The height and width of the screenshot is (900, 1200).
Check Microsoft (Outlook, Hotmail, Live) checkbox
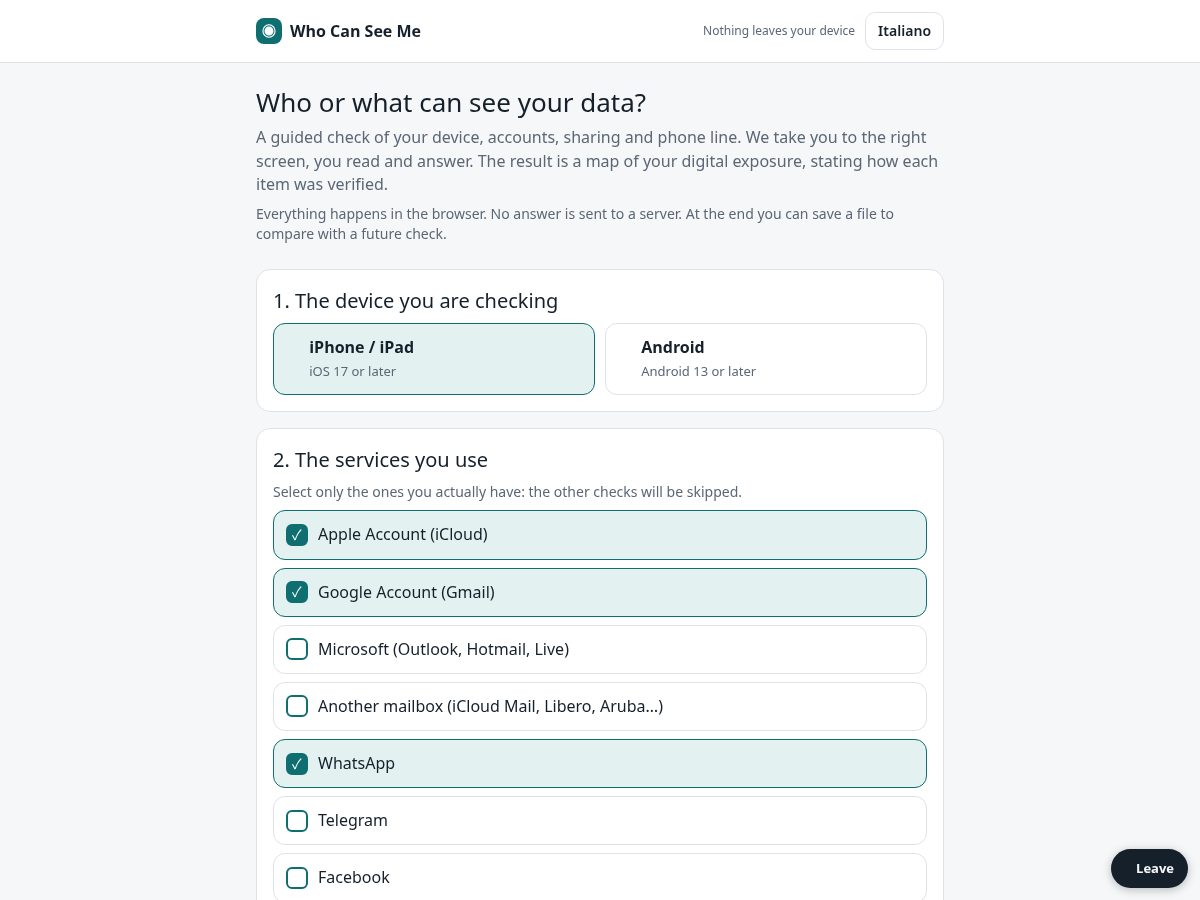[x=297, y=649]
